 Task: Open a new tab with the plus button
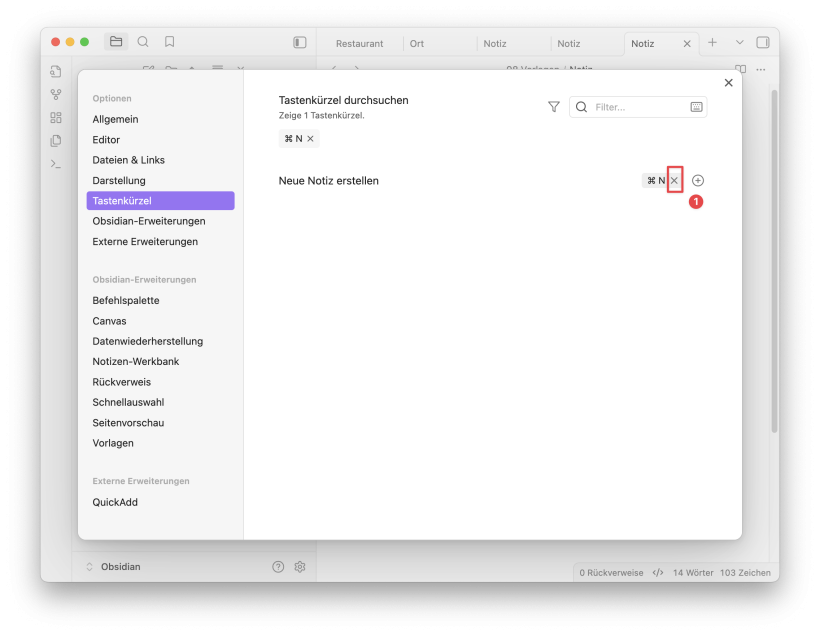point(712,43)
